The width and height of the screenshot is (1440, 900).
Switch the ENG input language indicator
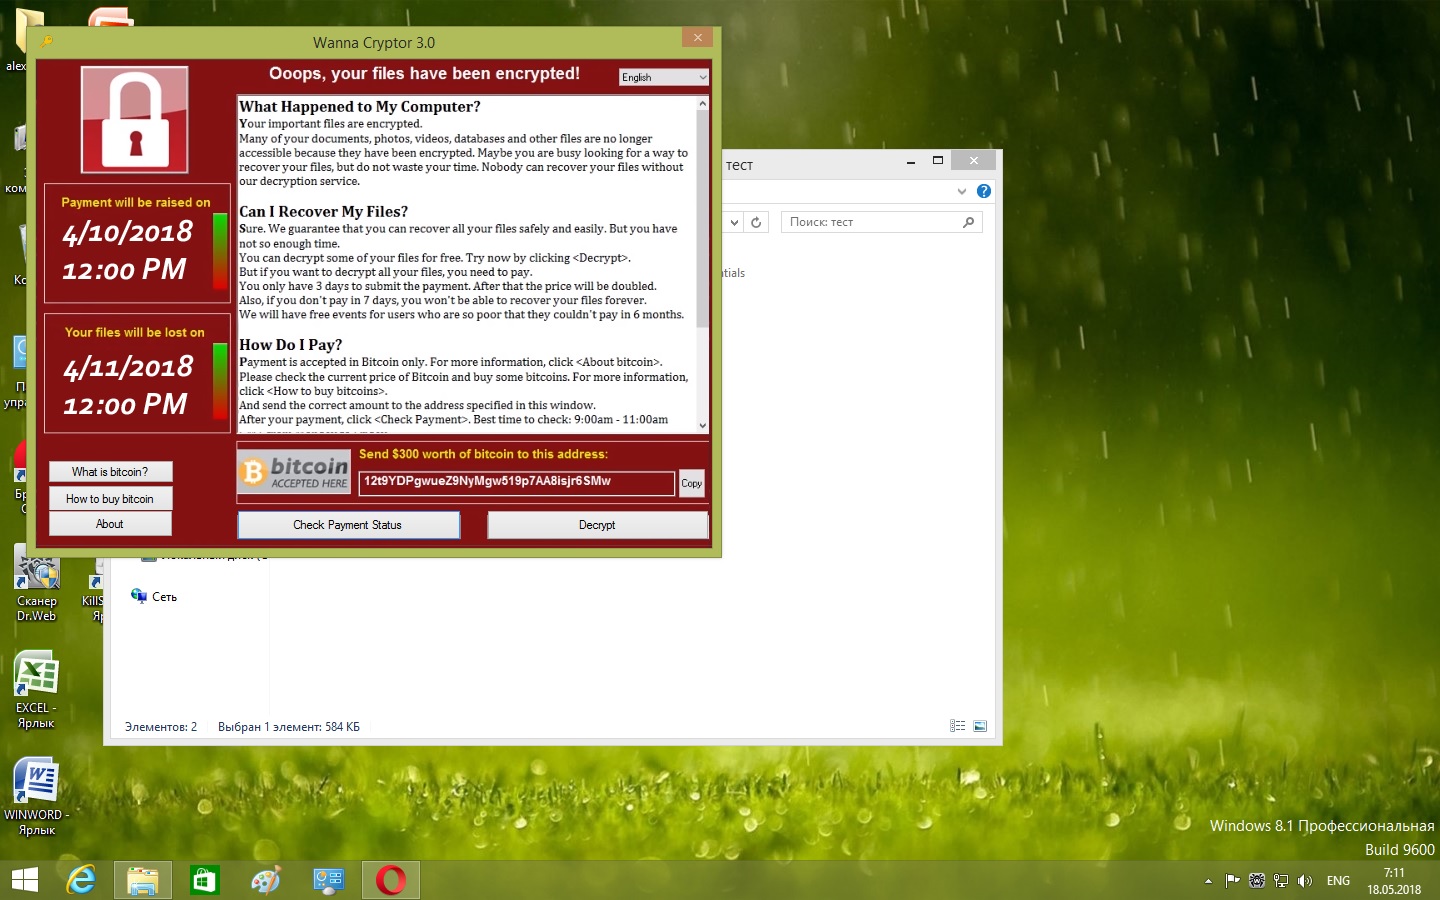tap(1338, 881)
